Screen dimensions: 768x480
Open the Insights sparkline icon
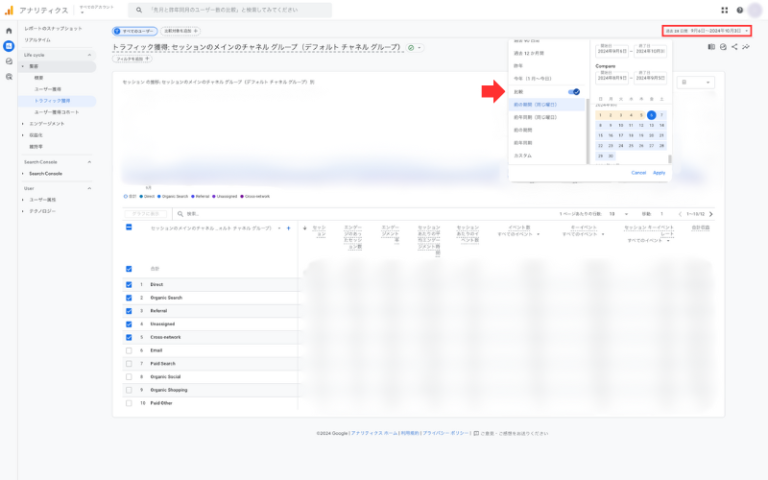[746, 46]
